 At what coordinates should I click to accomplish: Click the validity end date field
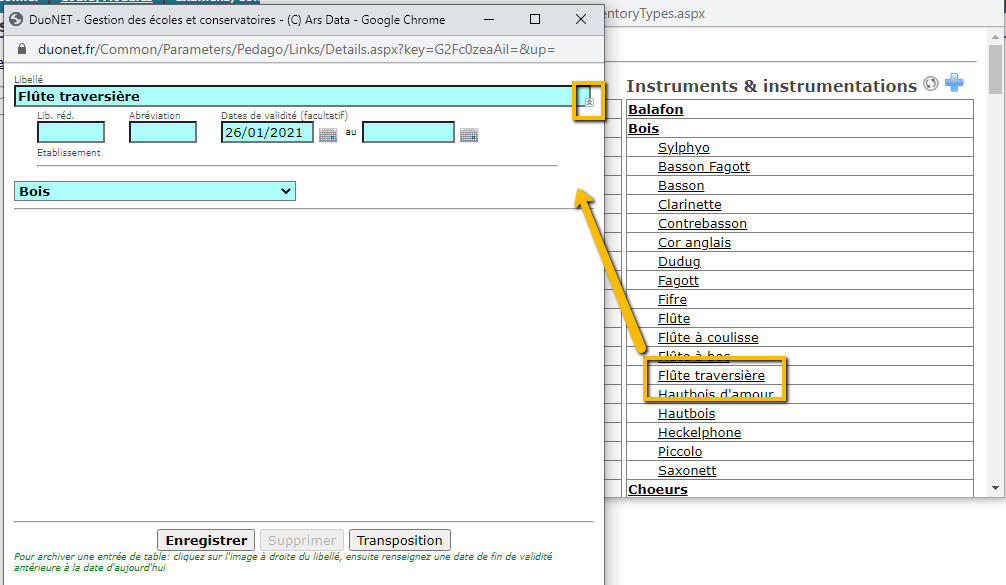(x=408, y=132)
